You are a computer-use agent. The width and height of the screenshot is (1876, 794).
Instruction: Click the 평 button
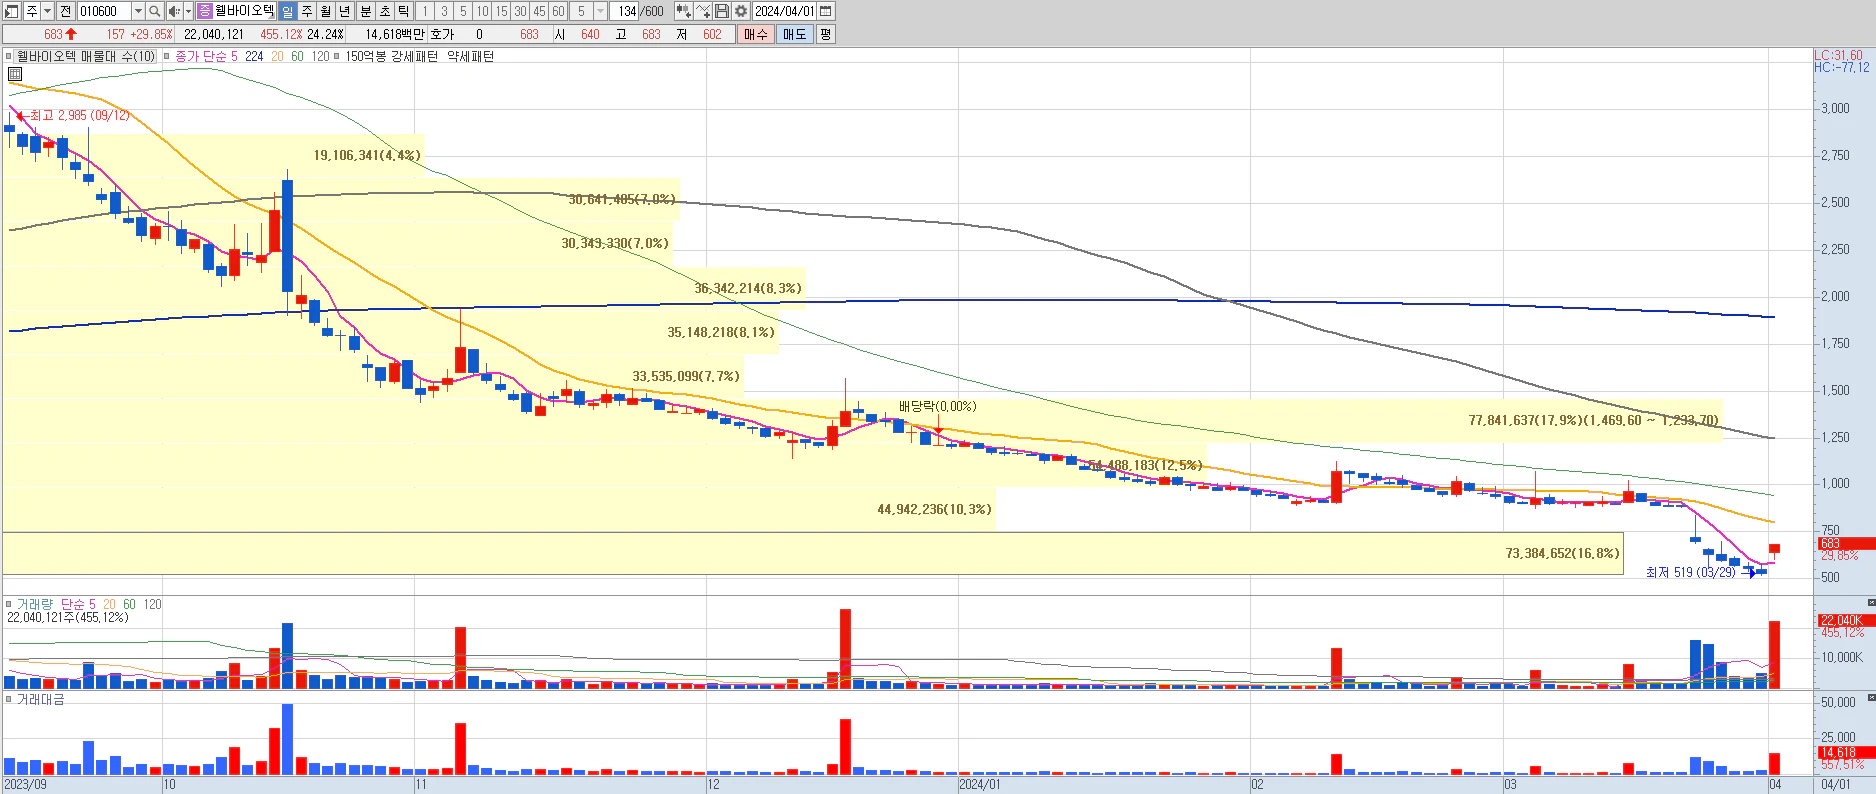pyautogui.click(x=825, y=34)
